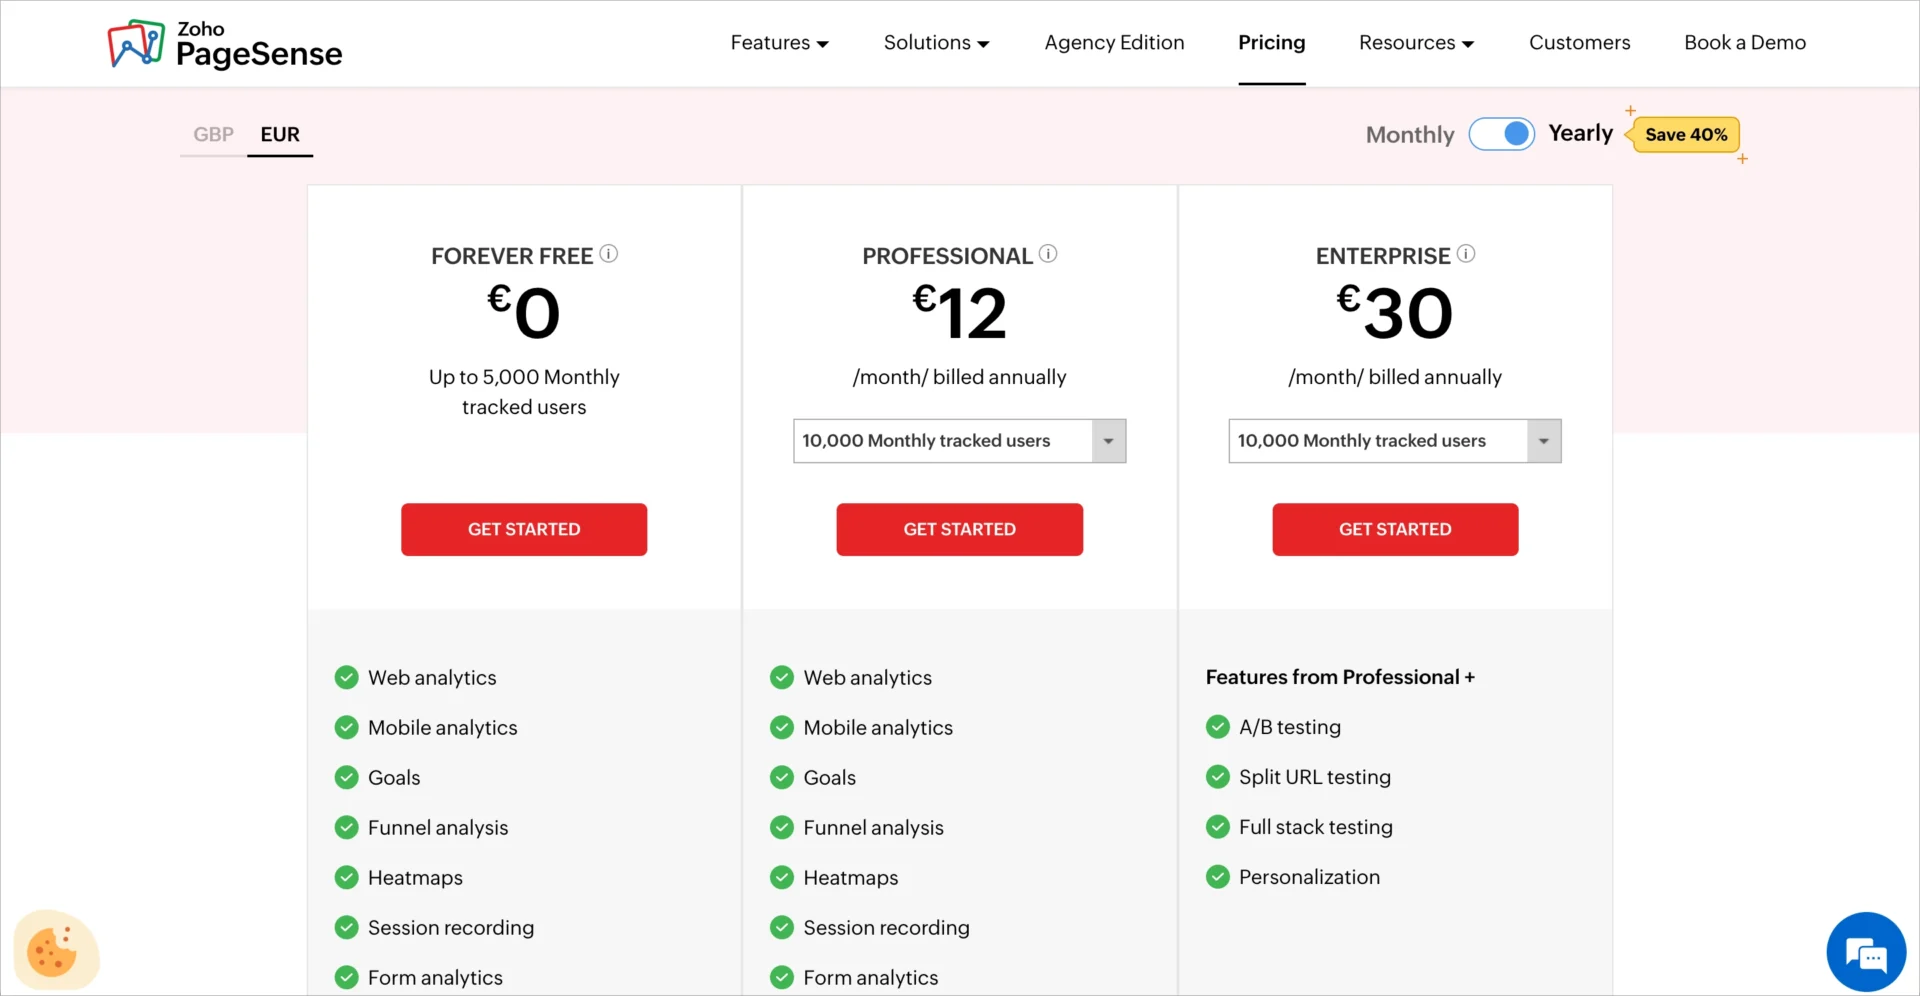Screen dimensions: 1920x996
Task: Open the live chat widget
Action: pyautogui.click(x=1866, y=951)
